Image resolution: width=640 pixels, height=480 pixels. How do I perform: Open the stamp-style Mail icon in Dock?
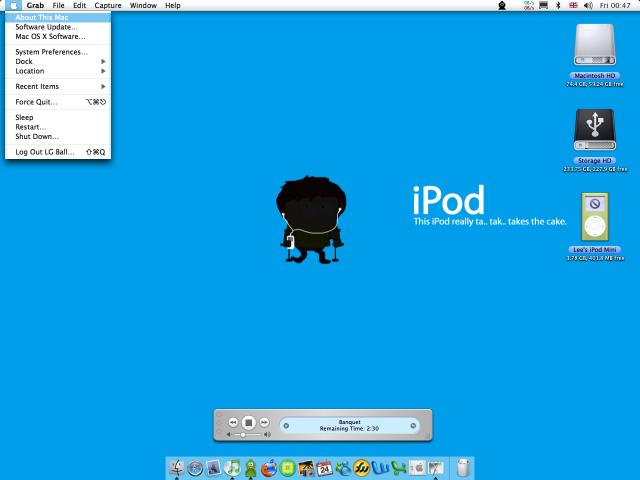213,468
